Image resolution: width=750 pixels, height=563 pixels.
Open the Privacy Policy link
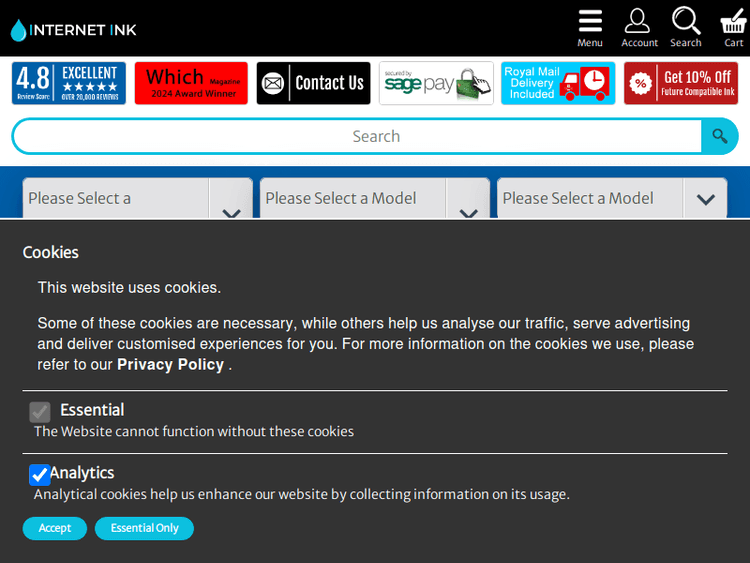[170, 365]
